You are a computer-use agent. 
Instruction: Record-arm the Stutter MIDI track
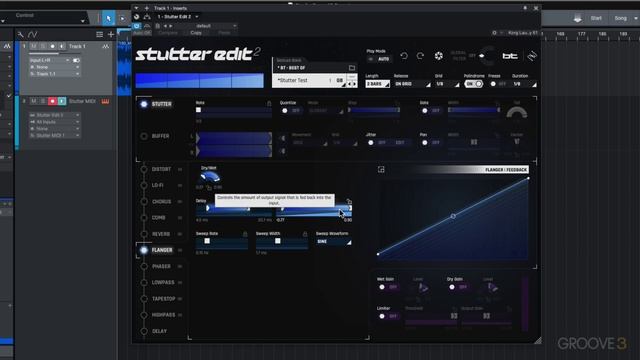tap(52, 101)
